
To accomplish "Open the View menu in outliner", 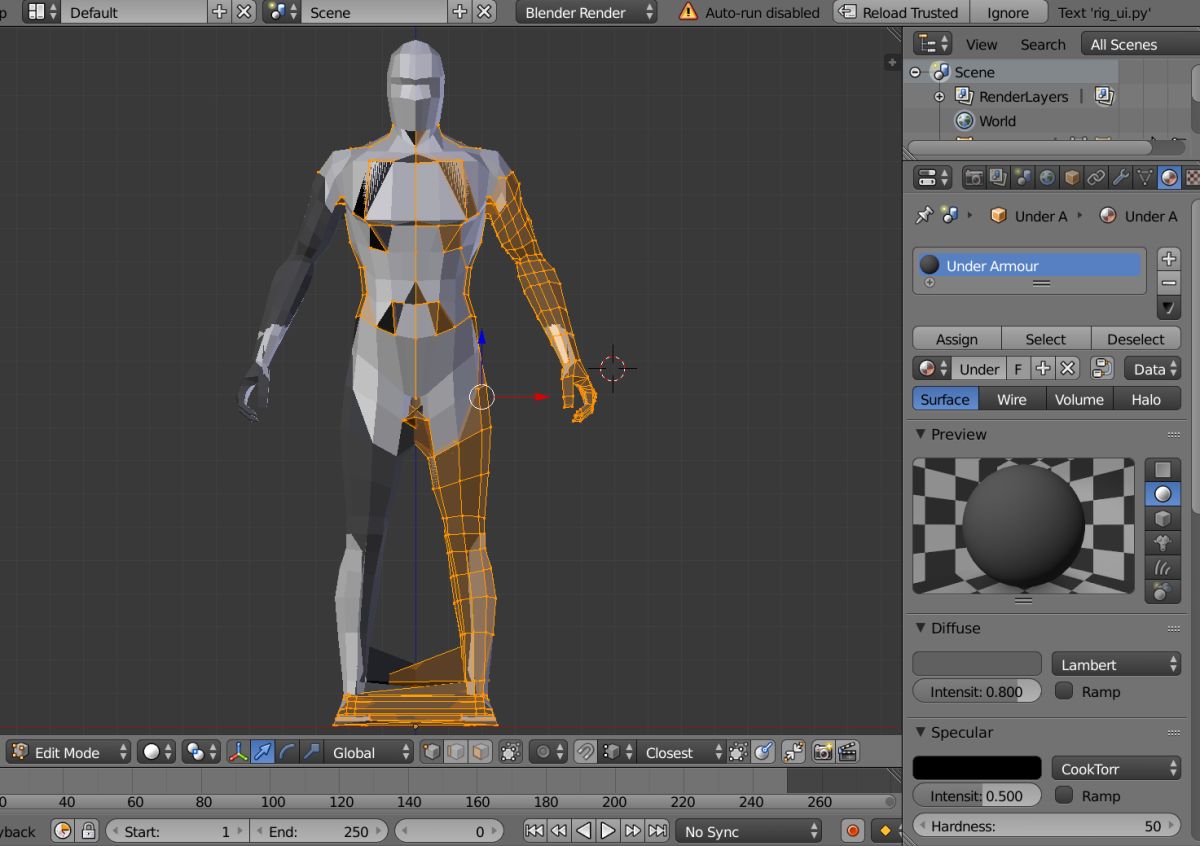I will (x=980, y=44).
